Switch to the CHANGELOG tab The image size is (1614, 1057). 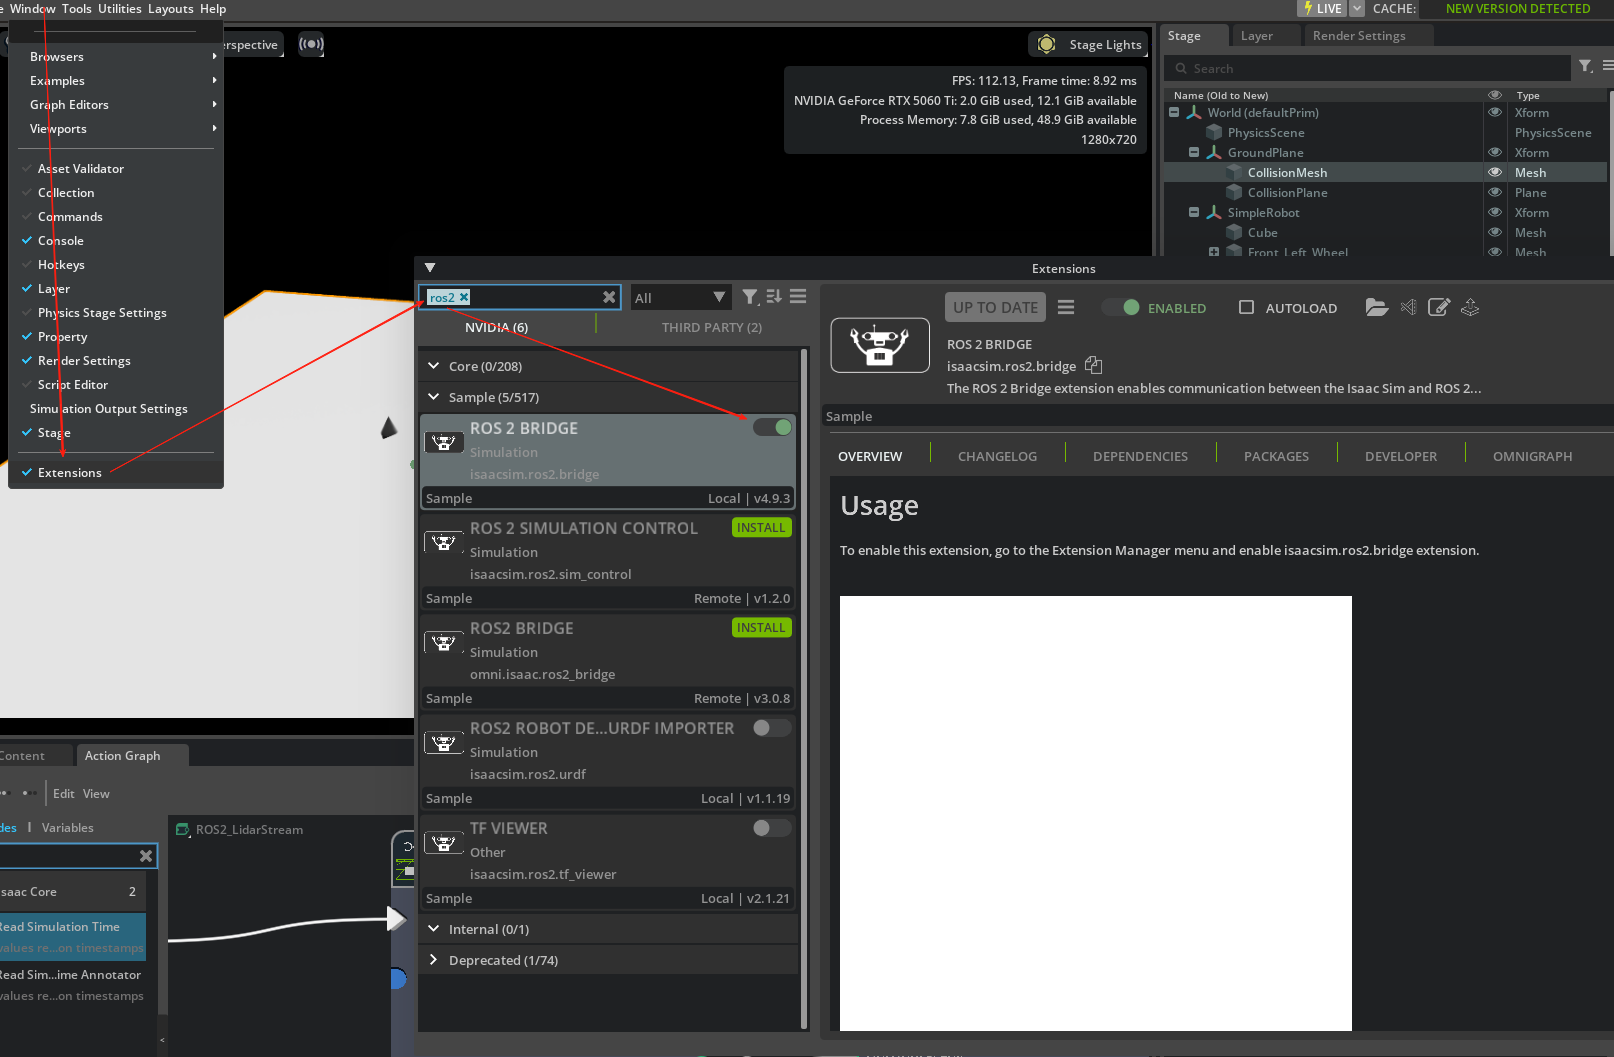[x=997, y=456]
